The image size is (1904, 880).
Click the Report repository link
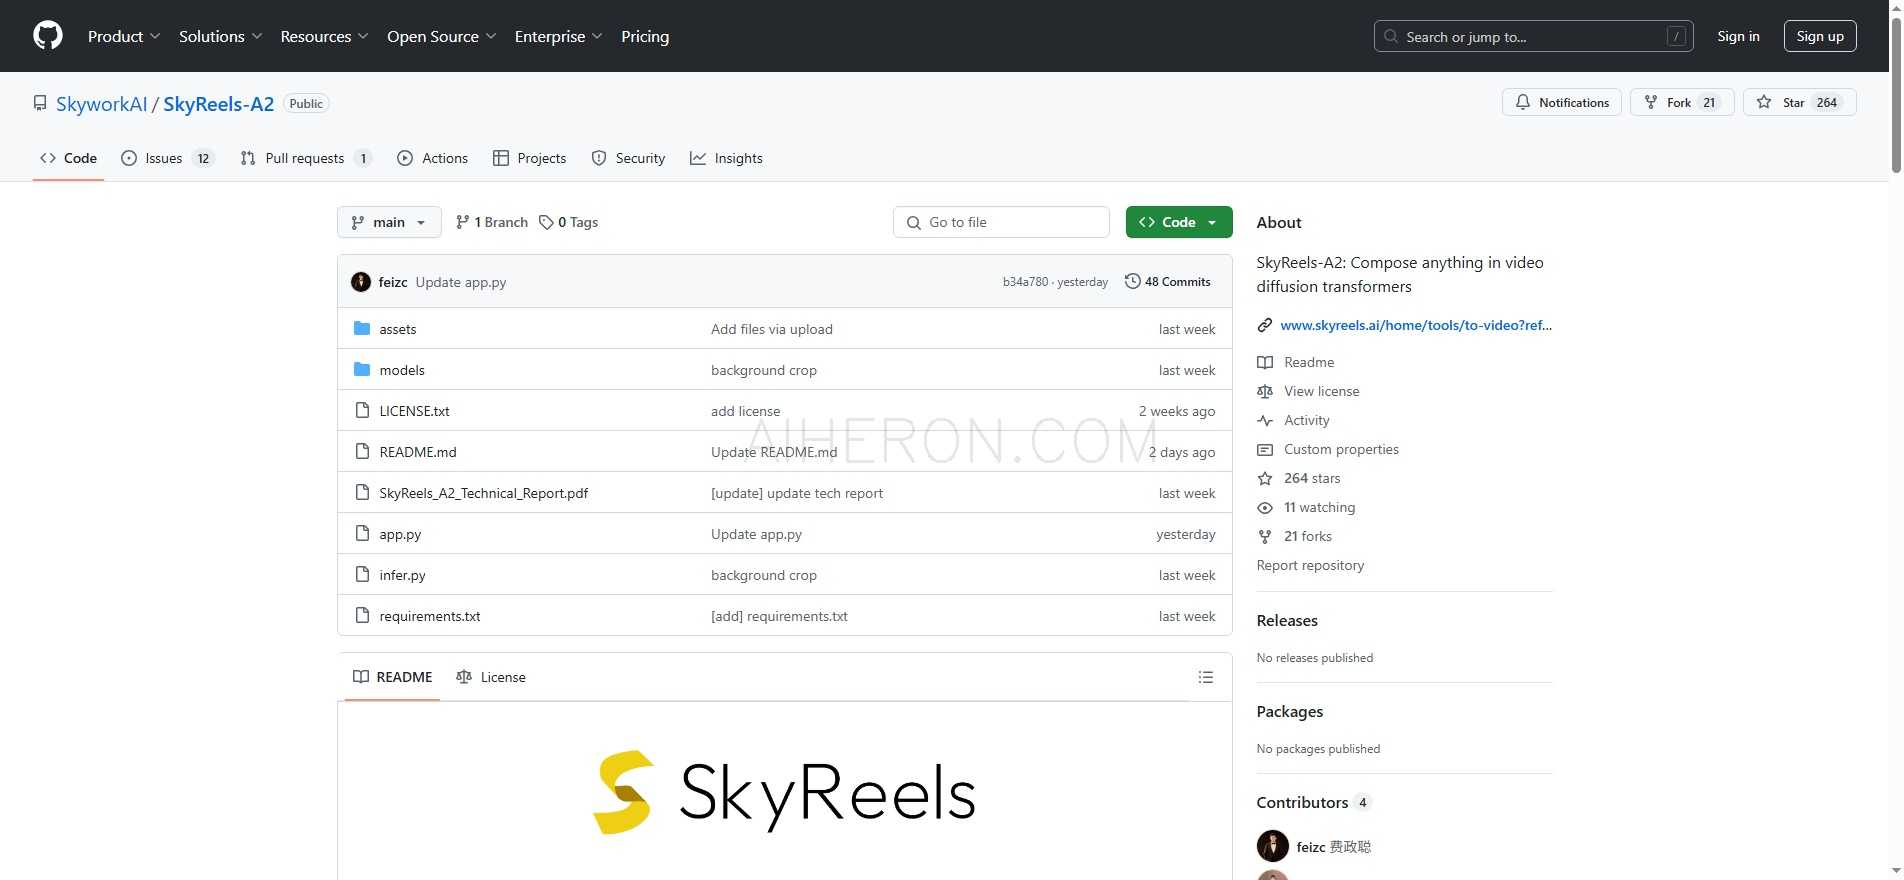pyautogui.click(x=1310, y=565)
